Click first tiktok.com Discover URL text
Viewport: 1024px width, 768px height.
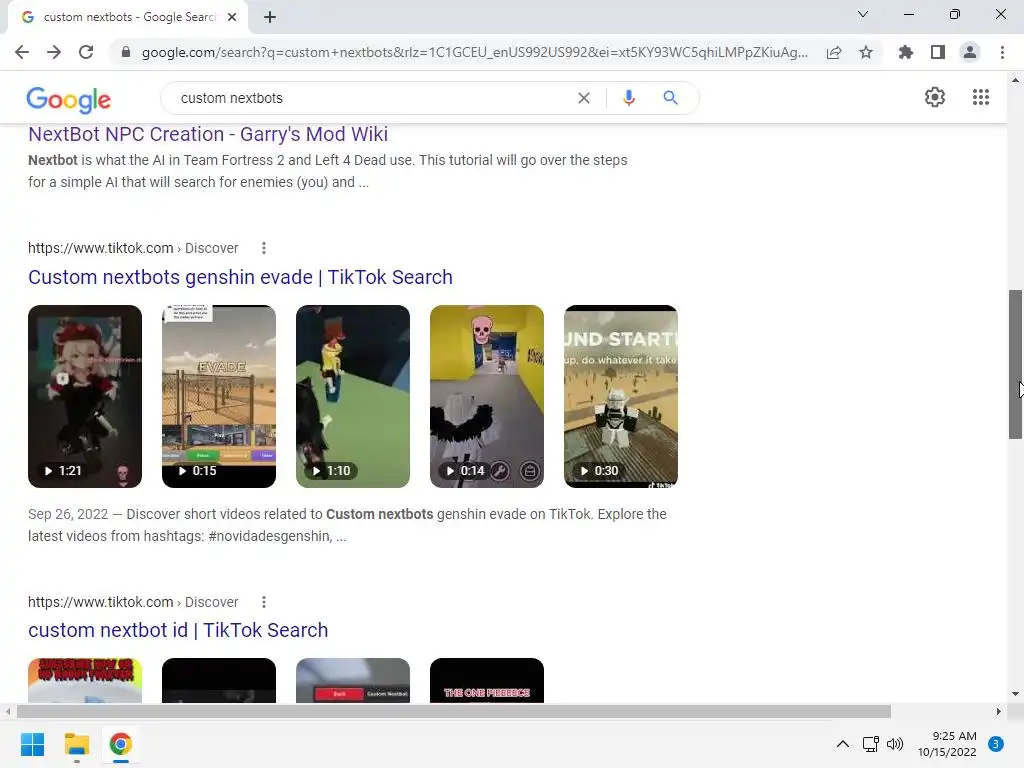click(x=133, y=248)
